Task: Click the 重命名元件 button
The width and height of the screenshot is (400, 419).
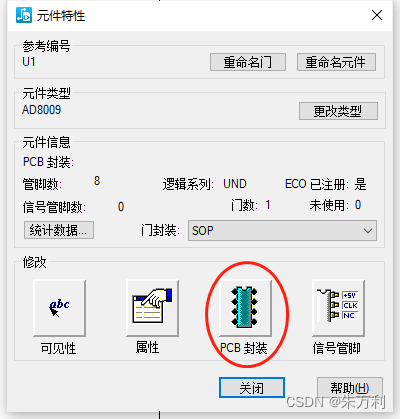Action: click(336, 62)
